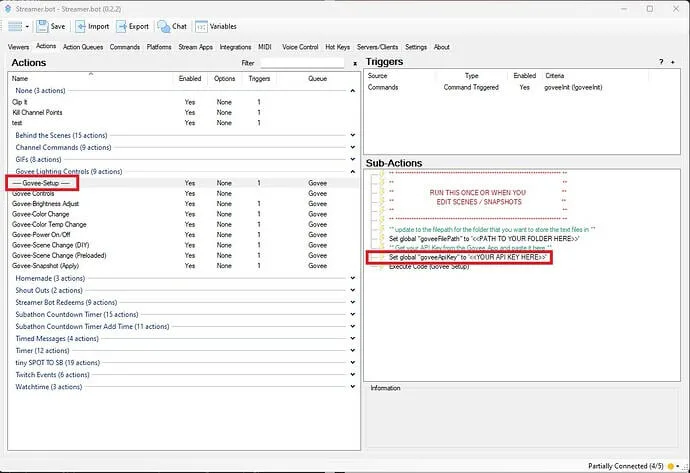Open the Settings tab
The width and height of the screenshot is (690, 473).
point(416,47)
